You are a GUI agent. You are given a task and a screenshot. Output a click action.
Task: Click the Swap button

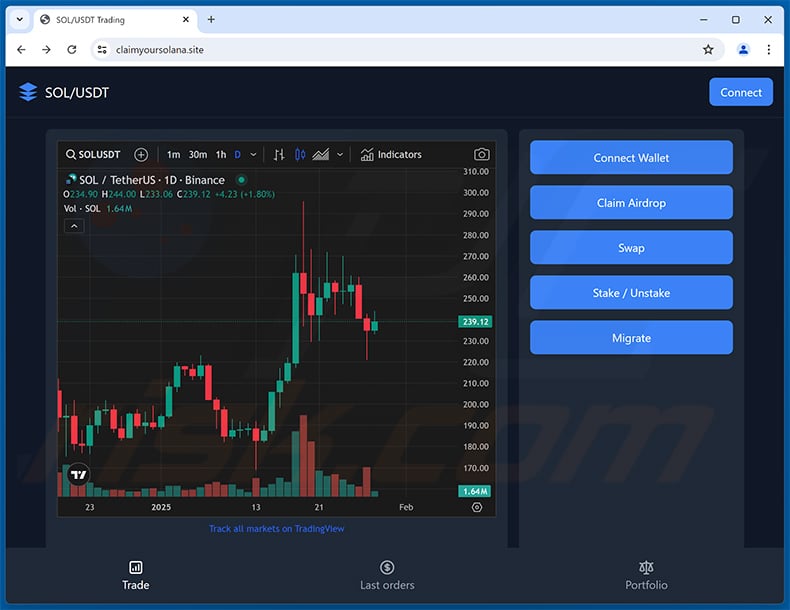click(x=631, y=248)
